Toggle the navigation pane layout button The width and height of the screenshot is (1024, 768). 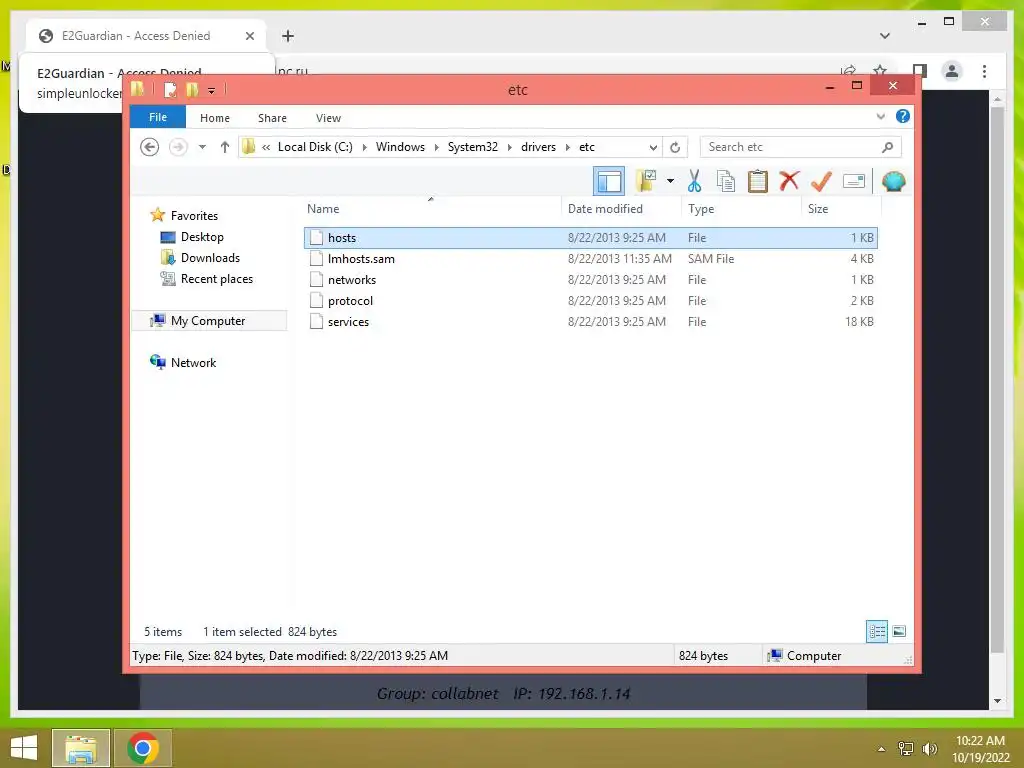609,182
